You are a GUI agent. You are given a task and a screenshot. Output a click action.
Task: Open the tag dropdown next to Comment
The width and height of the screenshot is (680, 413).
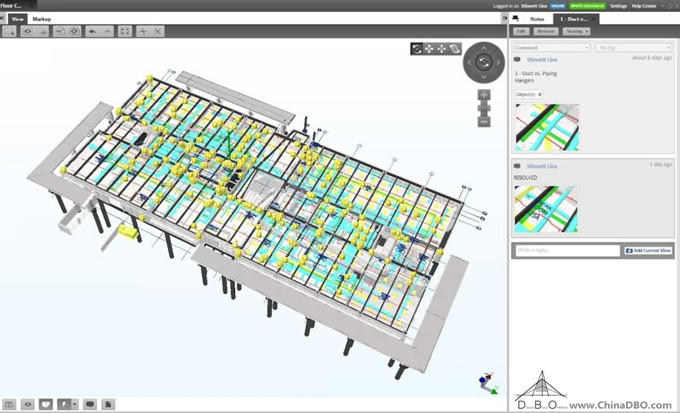click(634, 48)
